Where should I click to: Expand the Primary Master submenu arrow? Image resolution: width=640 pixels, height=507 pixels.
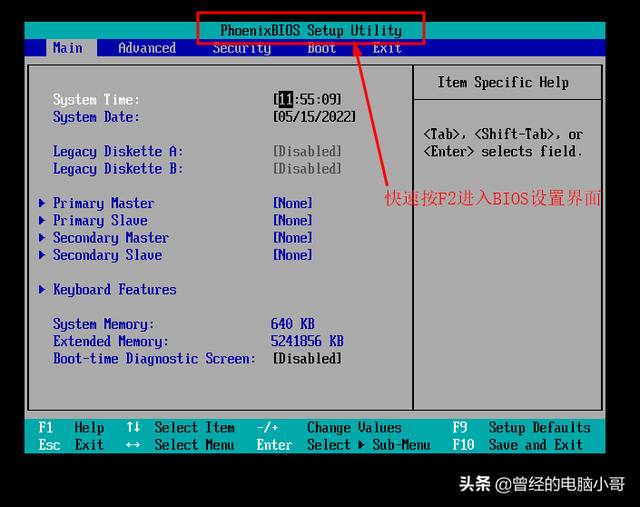click(x=42, y=203)
